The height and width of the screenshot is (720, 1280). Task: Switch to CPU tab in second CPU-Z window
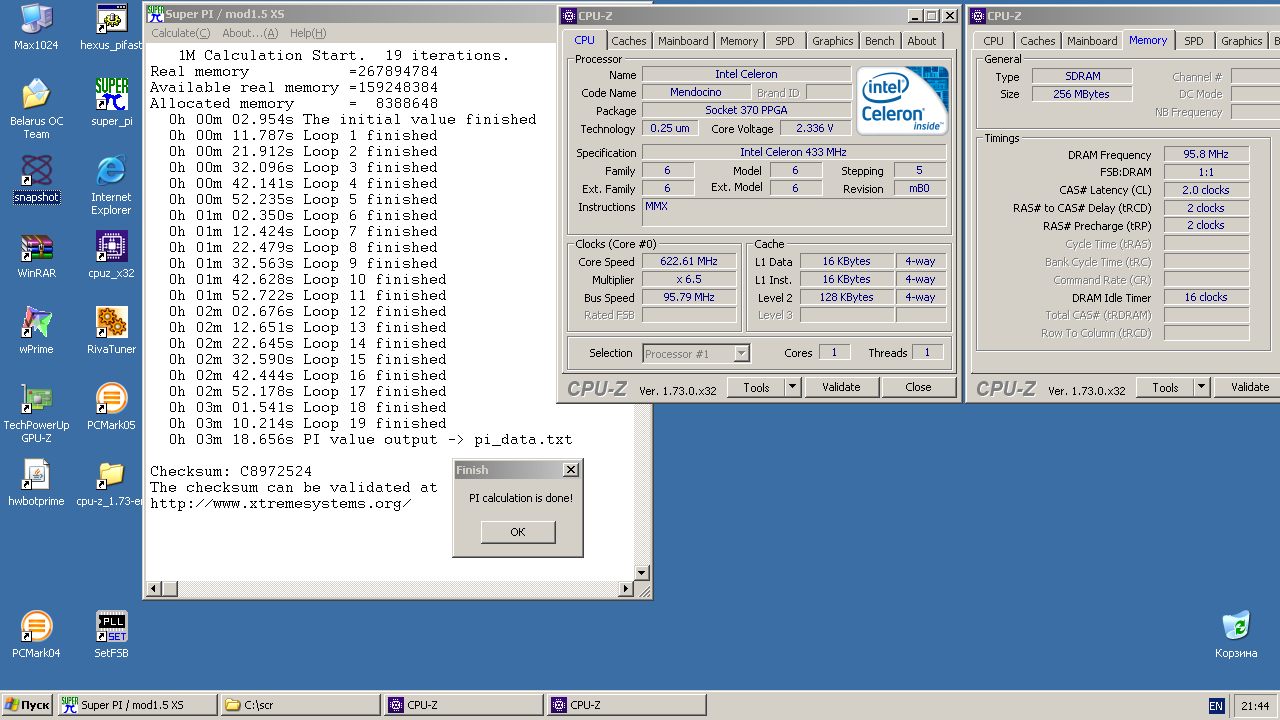point(993,41)
